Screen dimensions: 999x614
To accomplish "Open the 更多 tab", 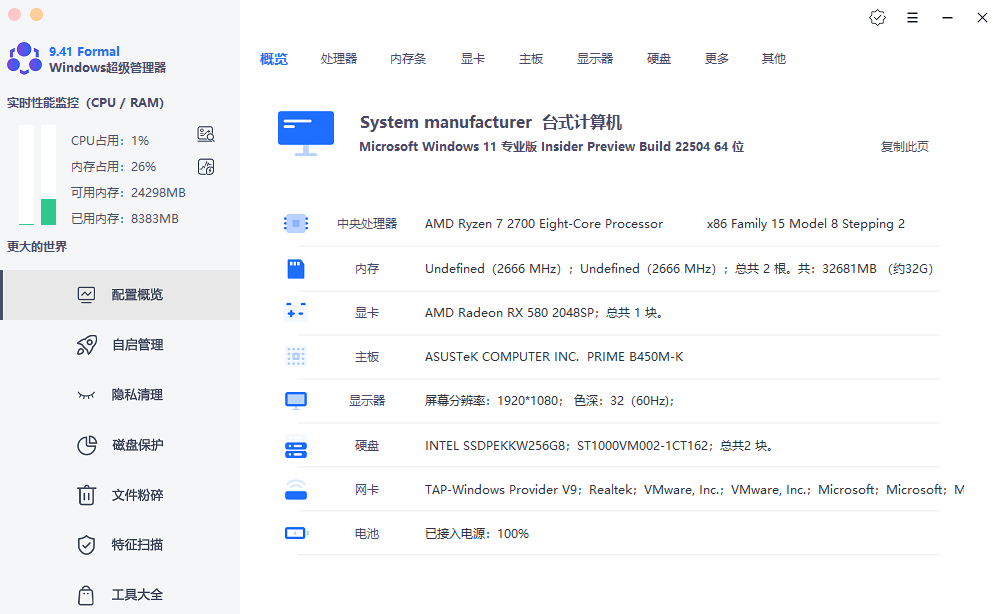I will click(717, 59).
